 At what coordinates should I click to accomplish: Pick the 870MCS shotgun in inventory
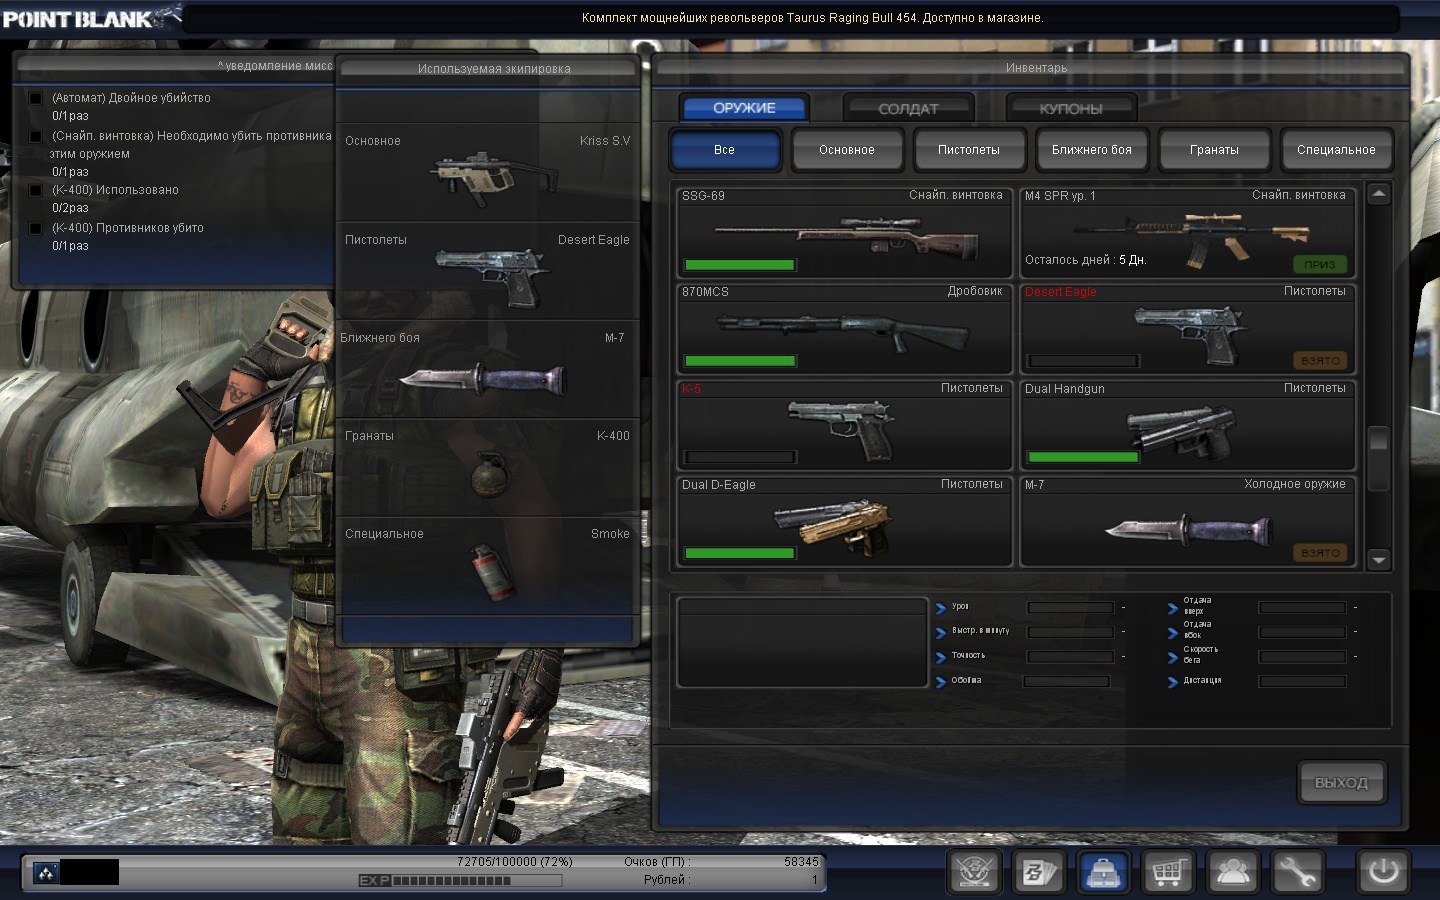tap(845, 328)
